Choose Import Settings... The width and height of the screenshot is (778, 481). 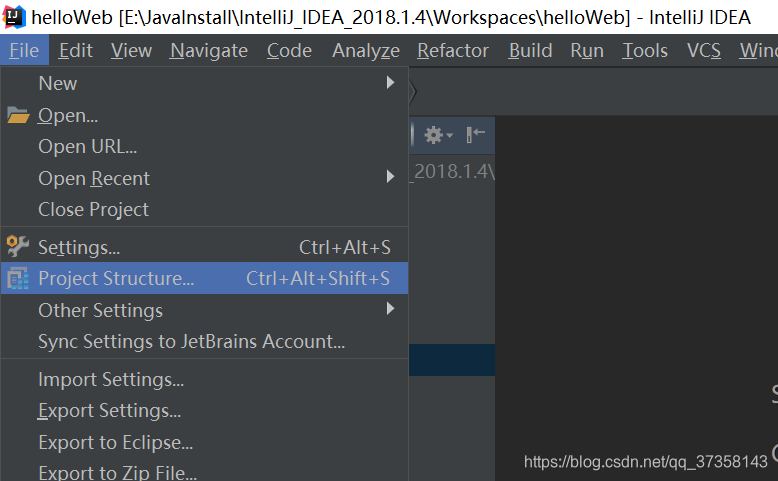[204, 379]
